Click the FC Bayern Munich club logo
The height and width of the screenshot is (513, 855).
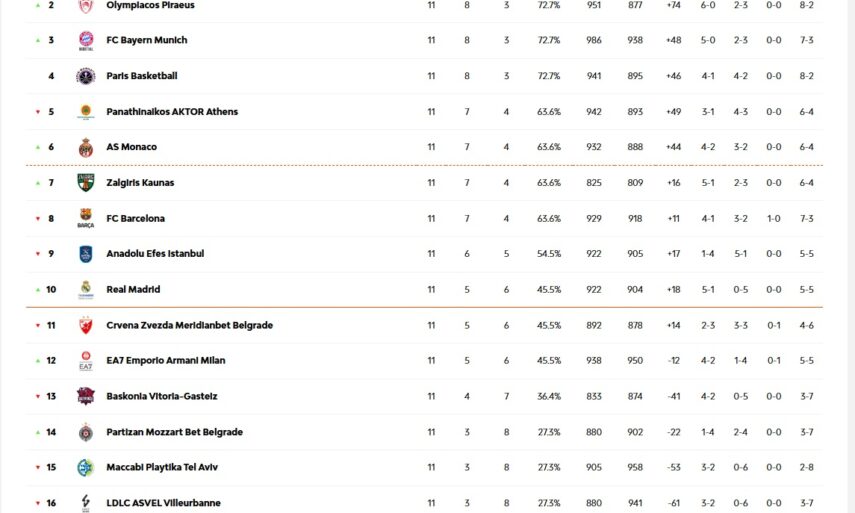(85, 41)
